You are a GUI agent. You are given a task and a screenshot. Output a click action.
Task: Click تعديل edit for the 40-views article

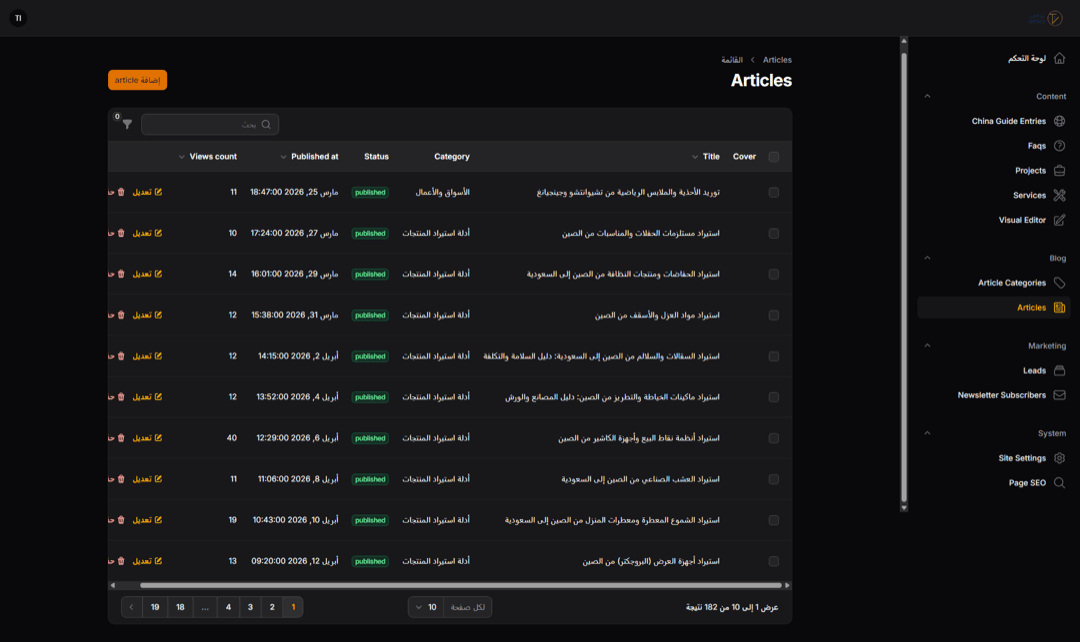coord(147,438)
